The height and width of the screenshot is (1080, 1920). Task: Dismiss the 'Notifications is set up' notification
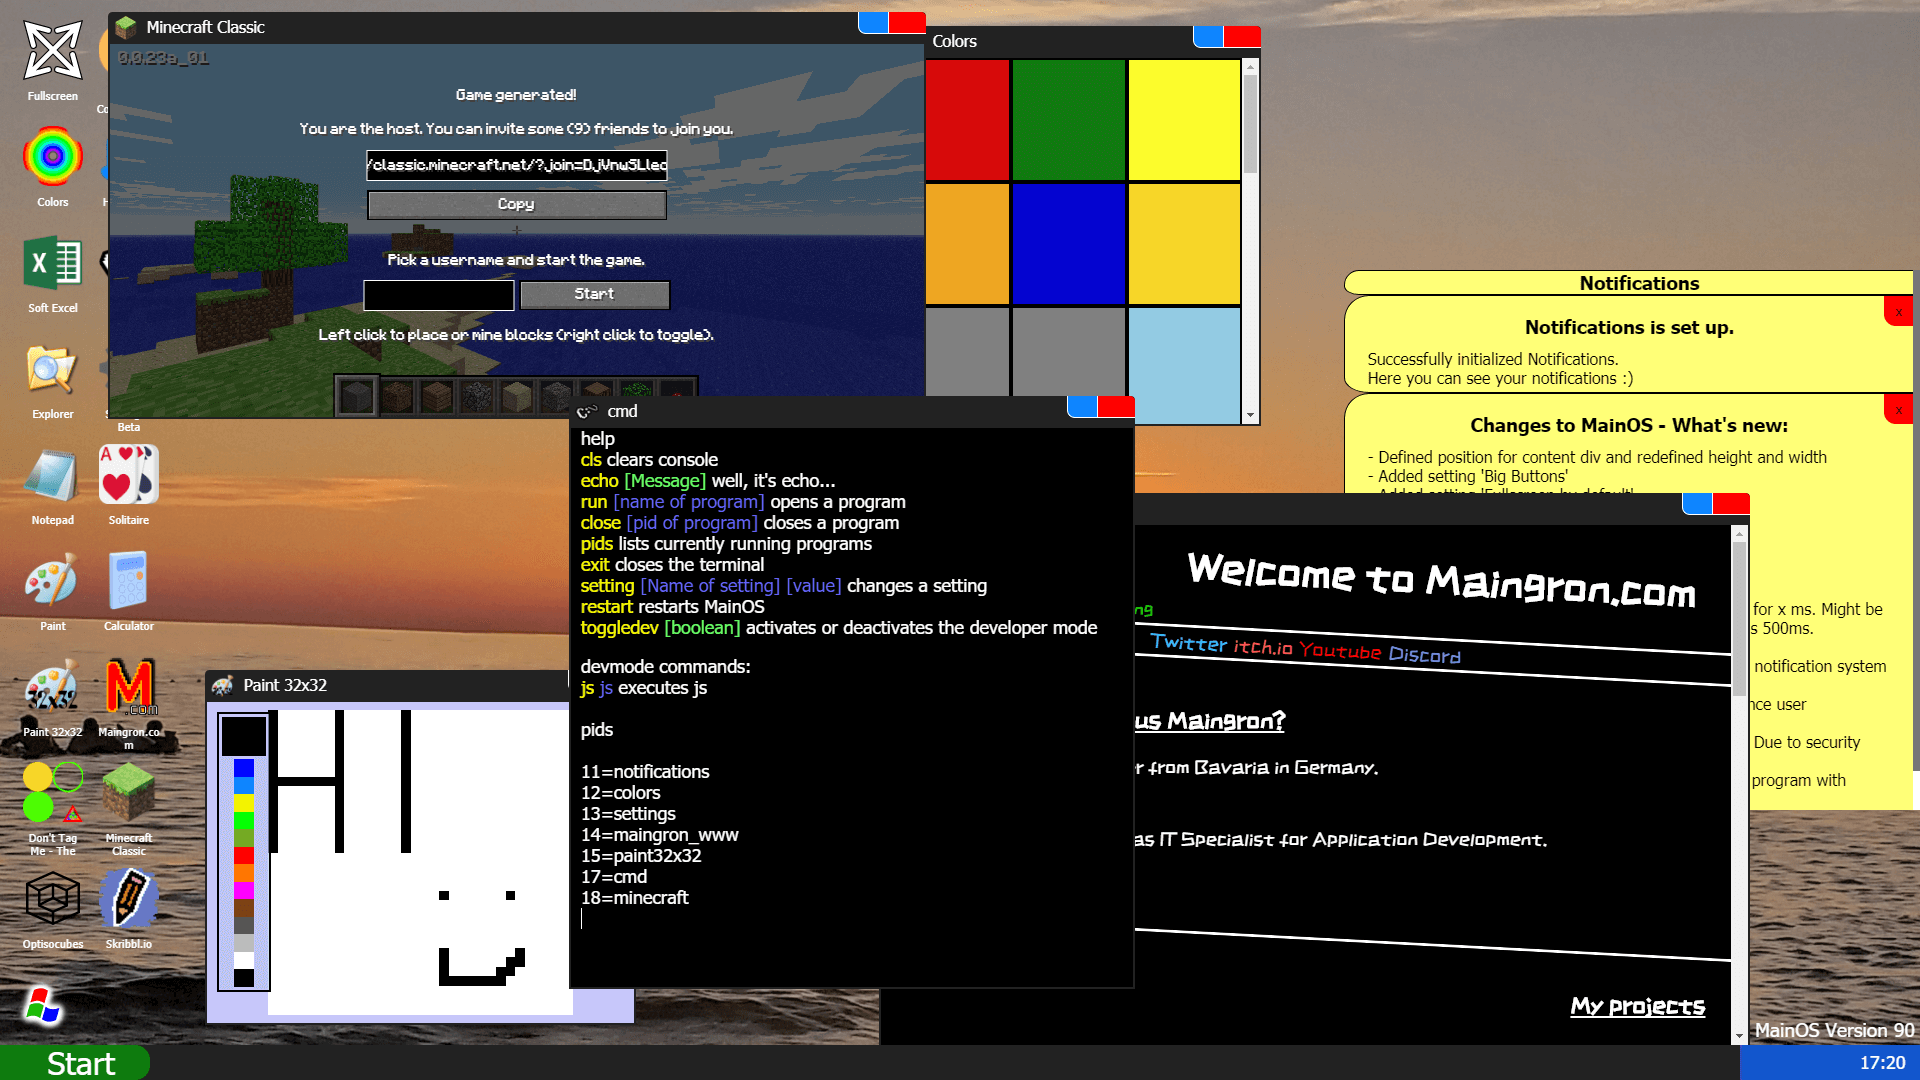coord(1898,312)
